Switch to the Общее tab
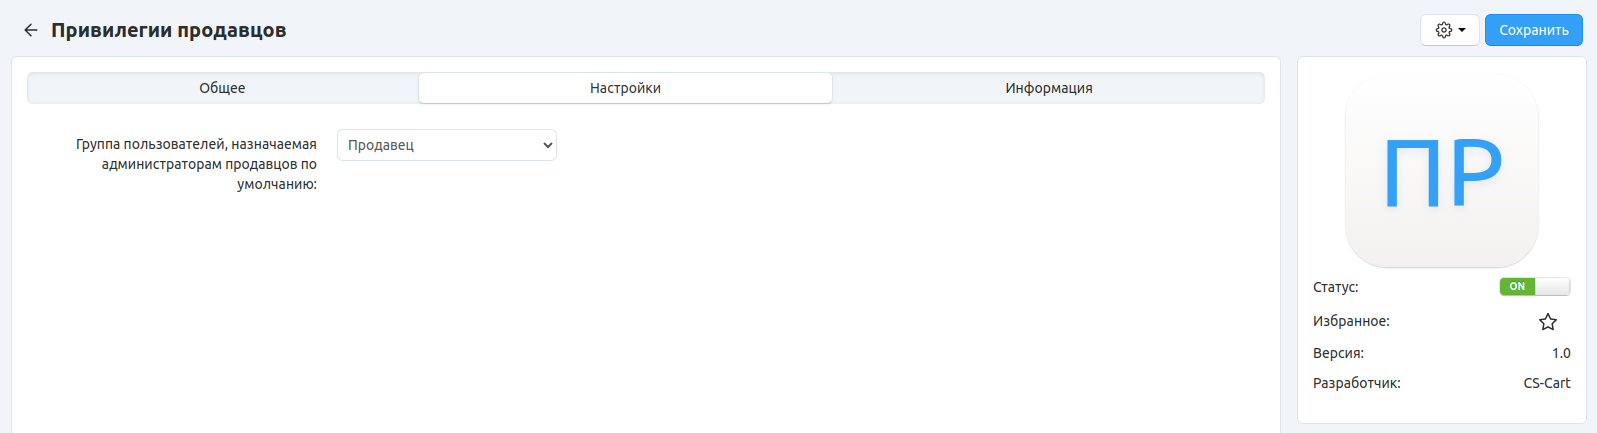 [x=222, y=88]
